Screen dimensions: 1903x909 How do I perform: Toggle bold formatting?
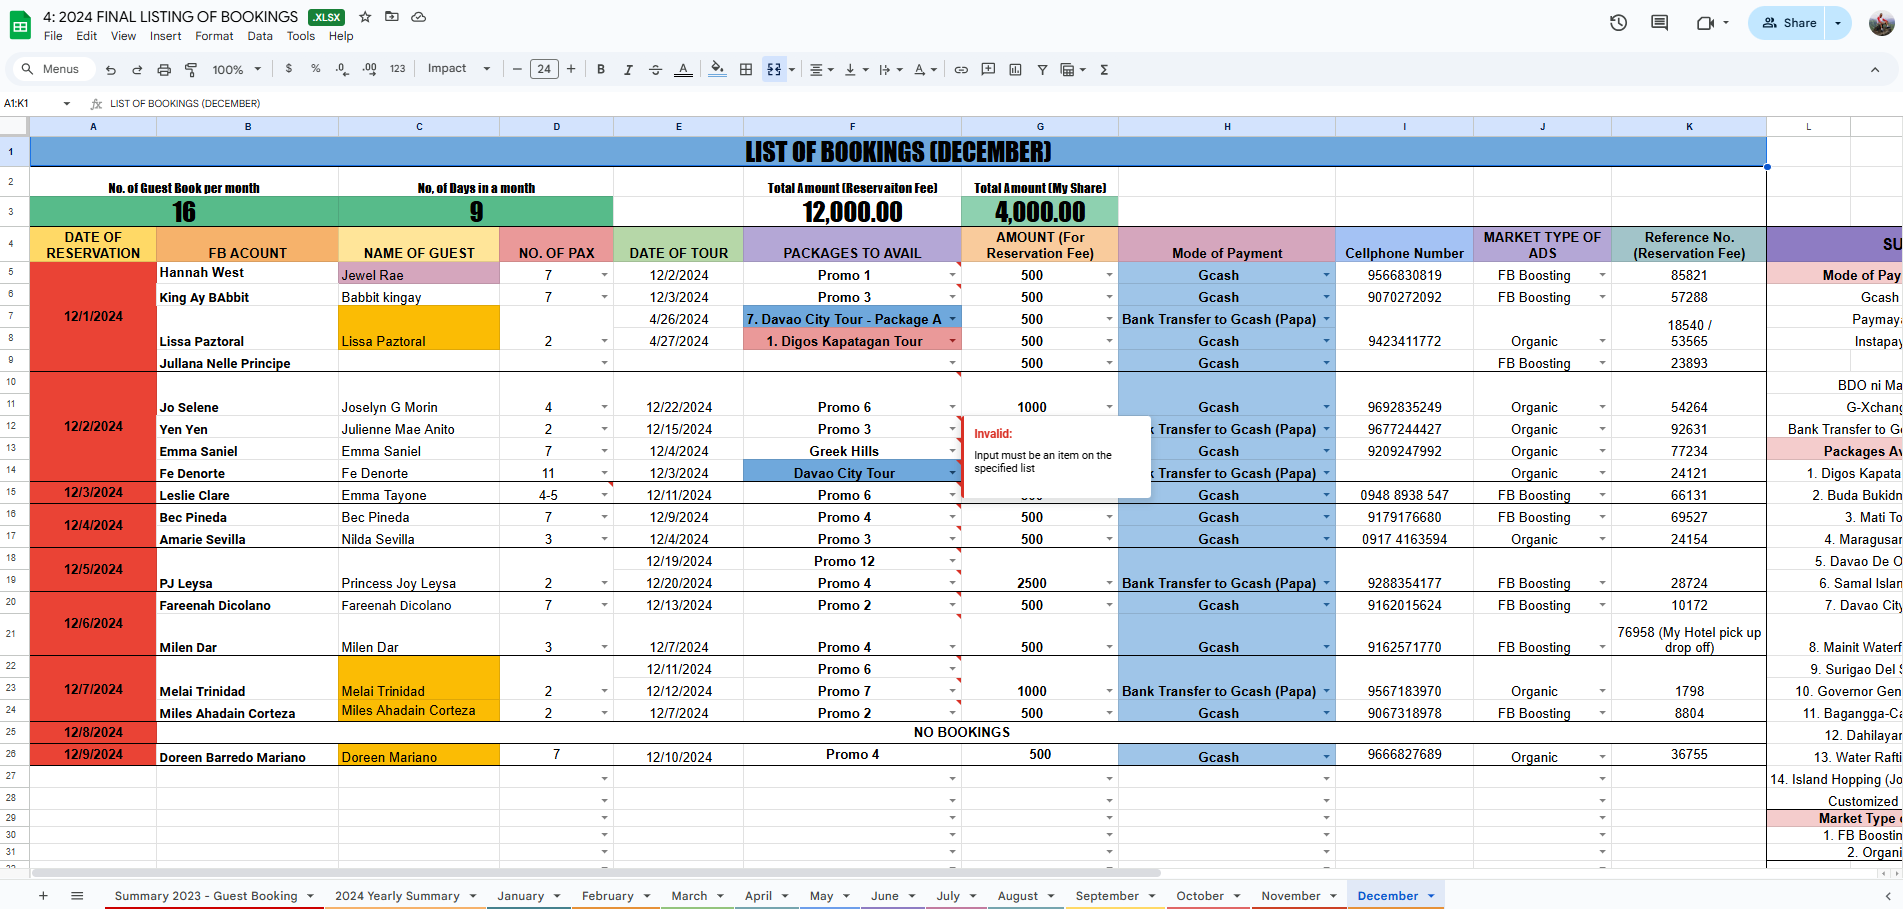coord(601,69)
